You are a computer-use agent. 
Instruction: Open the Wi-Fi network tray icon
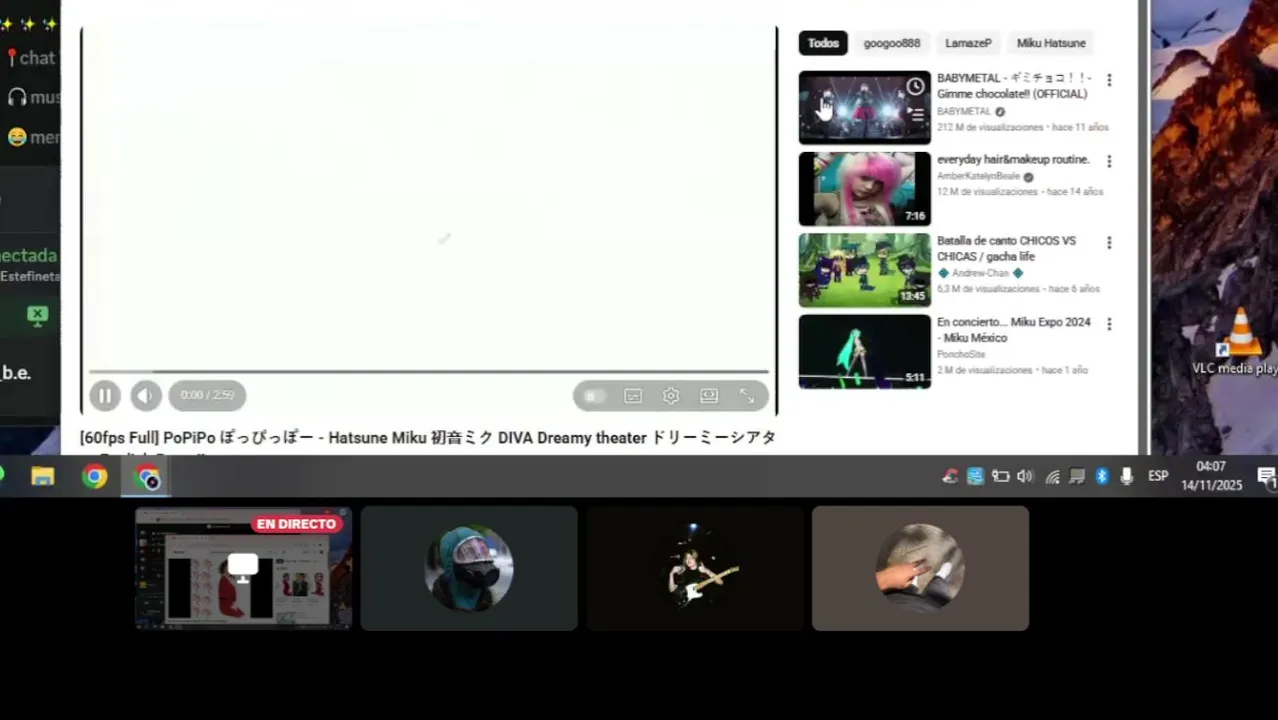[1052, 476]
